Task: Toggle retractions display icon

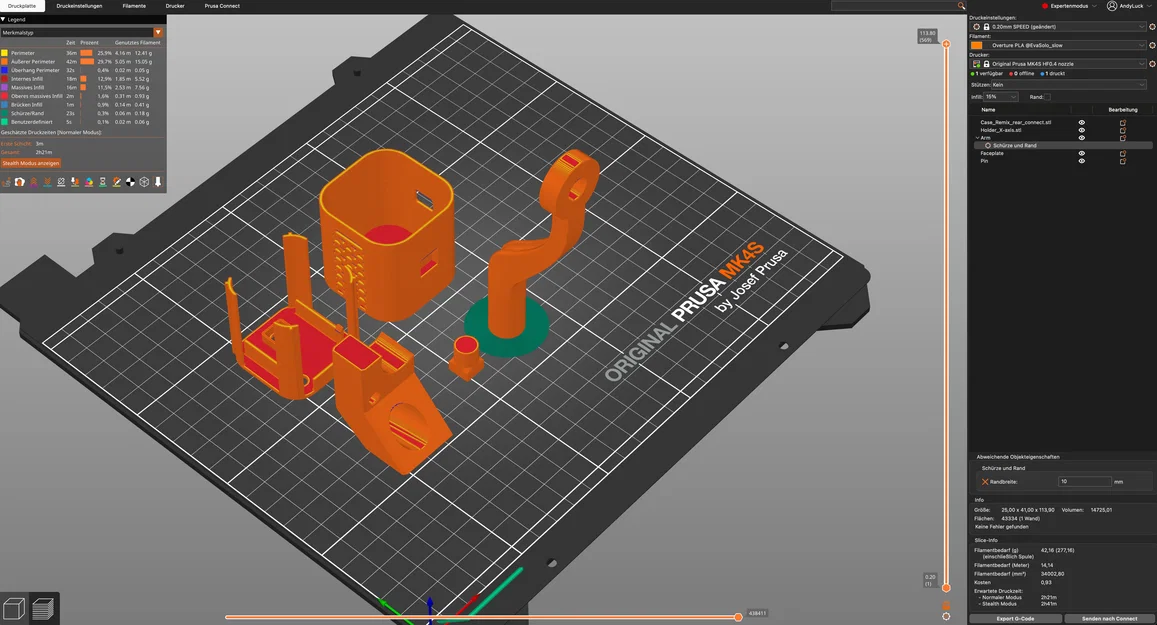Action: click(x=34, y=182)
